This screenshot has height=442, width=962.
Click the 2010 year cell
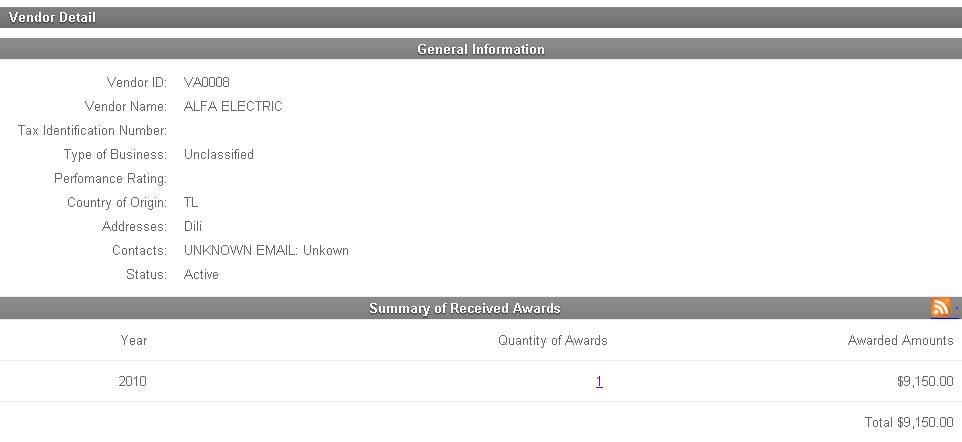pos(133,382)
